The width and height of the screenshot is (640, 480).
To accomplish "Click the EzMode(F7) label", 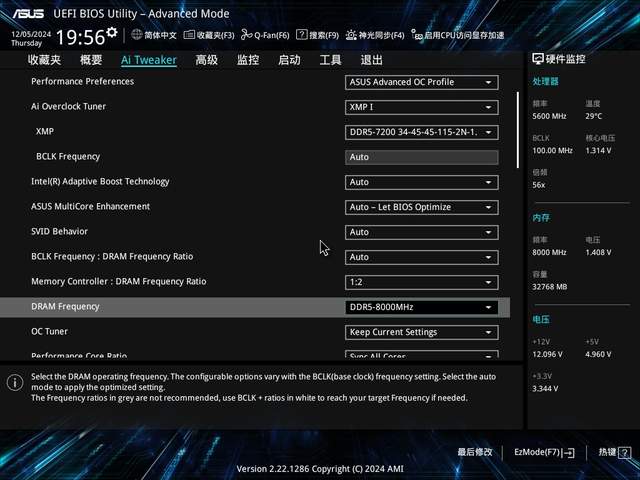I will coord(537,452).
